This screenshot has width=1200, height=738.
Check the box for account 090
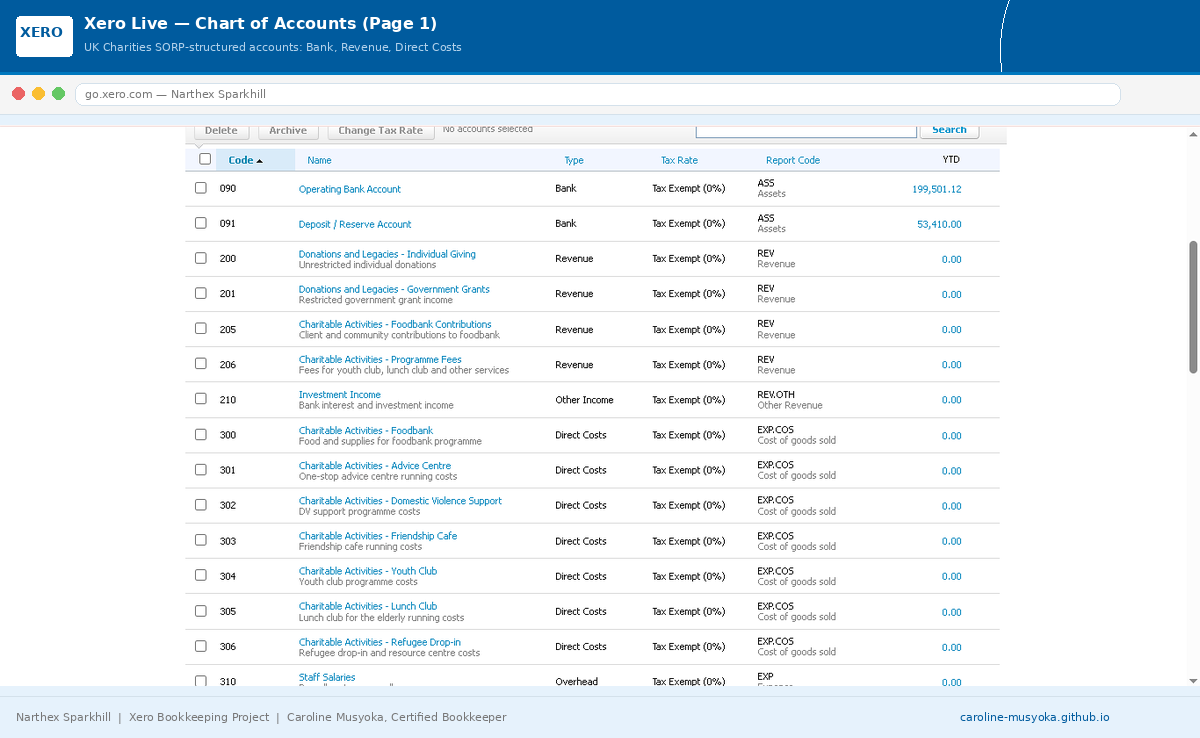(x=201, y=188)
